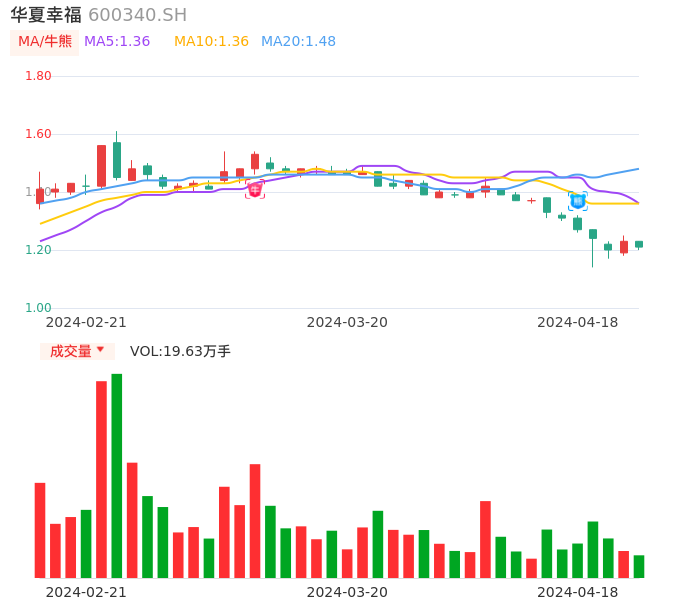
Task: Click the last green volume bar on right
Action: (639, 566)
